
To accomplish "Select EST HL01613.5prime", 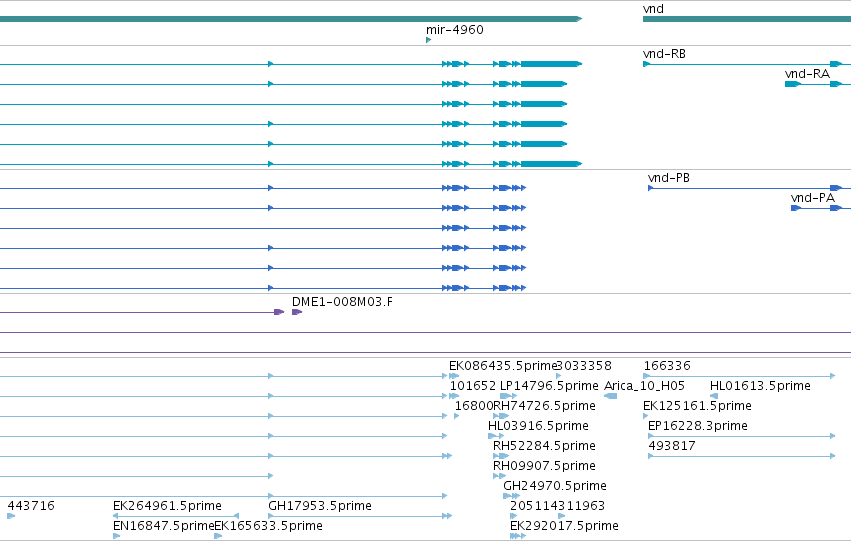I will click(760, 386).
